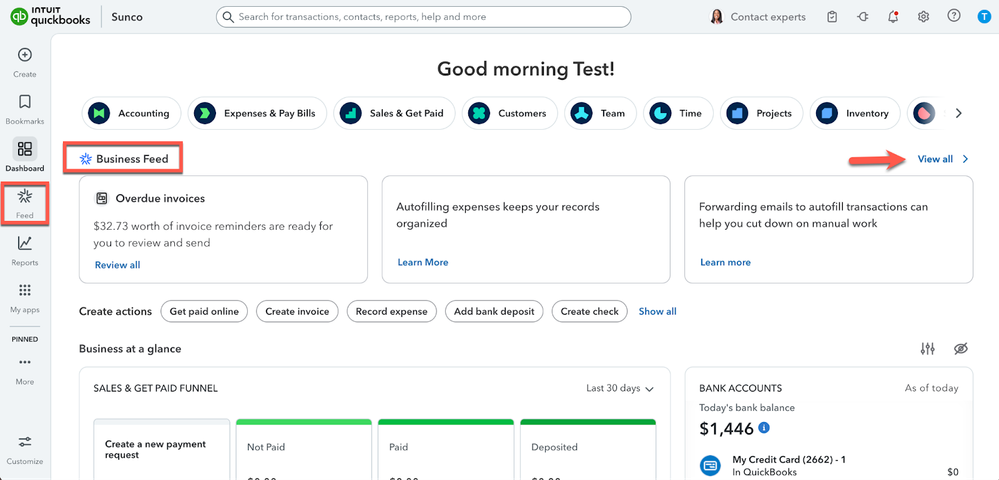Open My apps grid icon
This screenshot has width=999, height=480.
coord(25,291)
